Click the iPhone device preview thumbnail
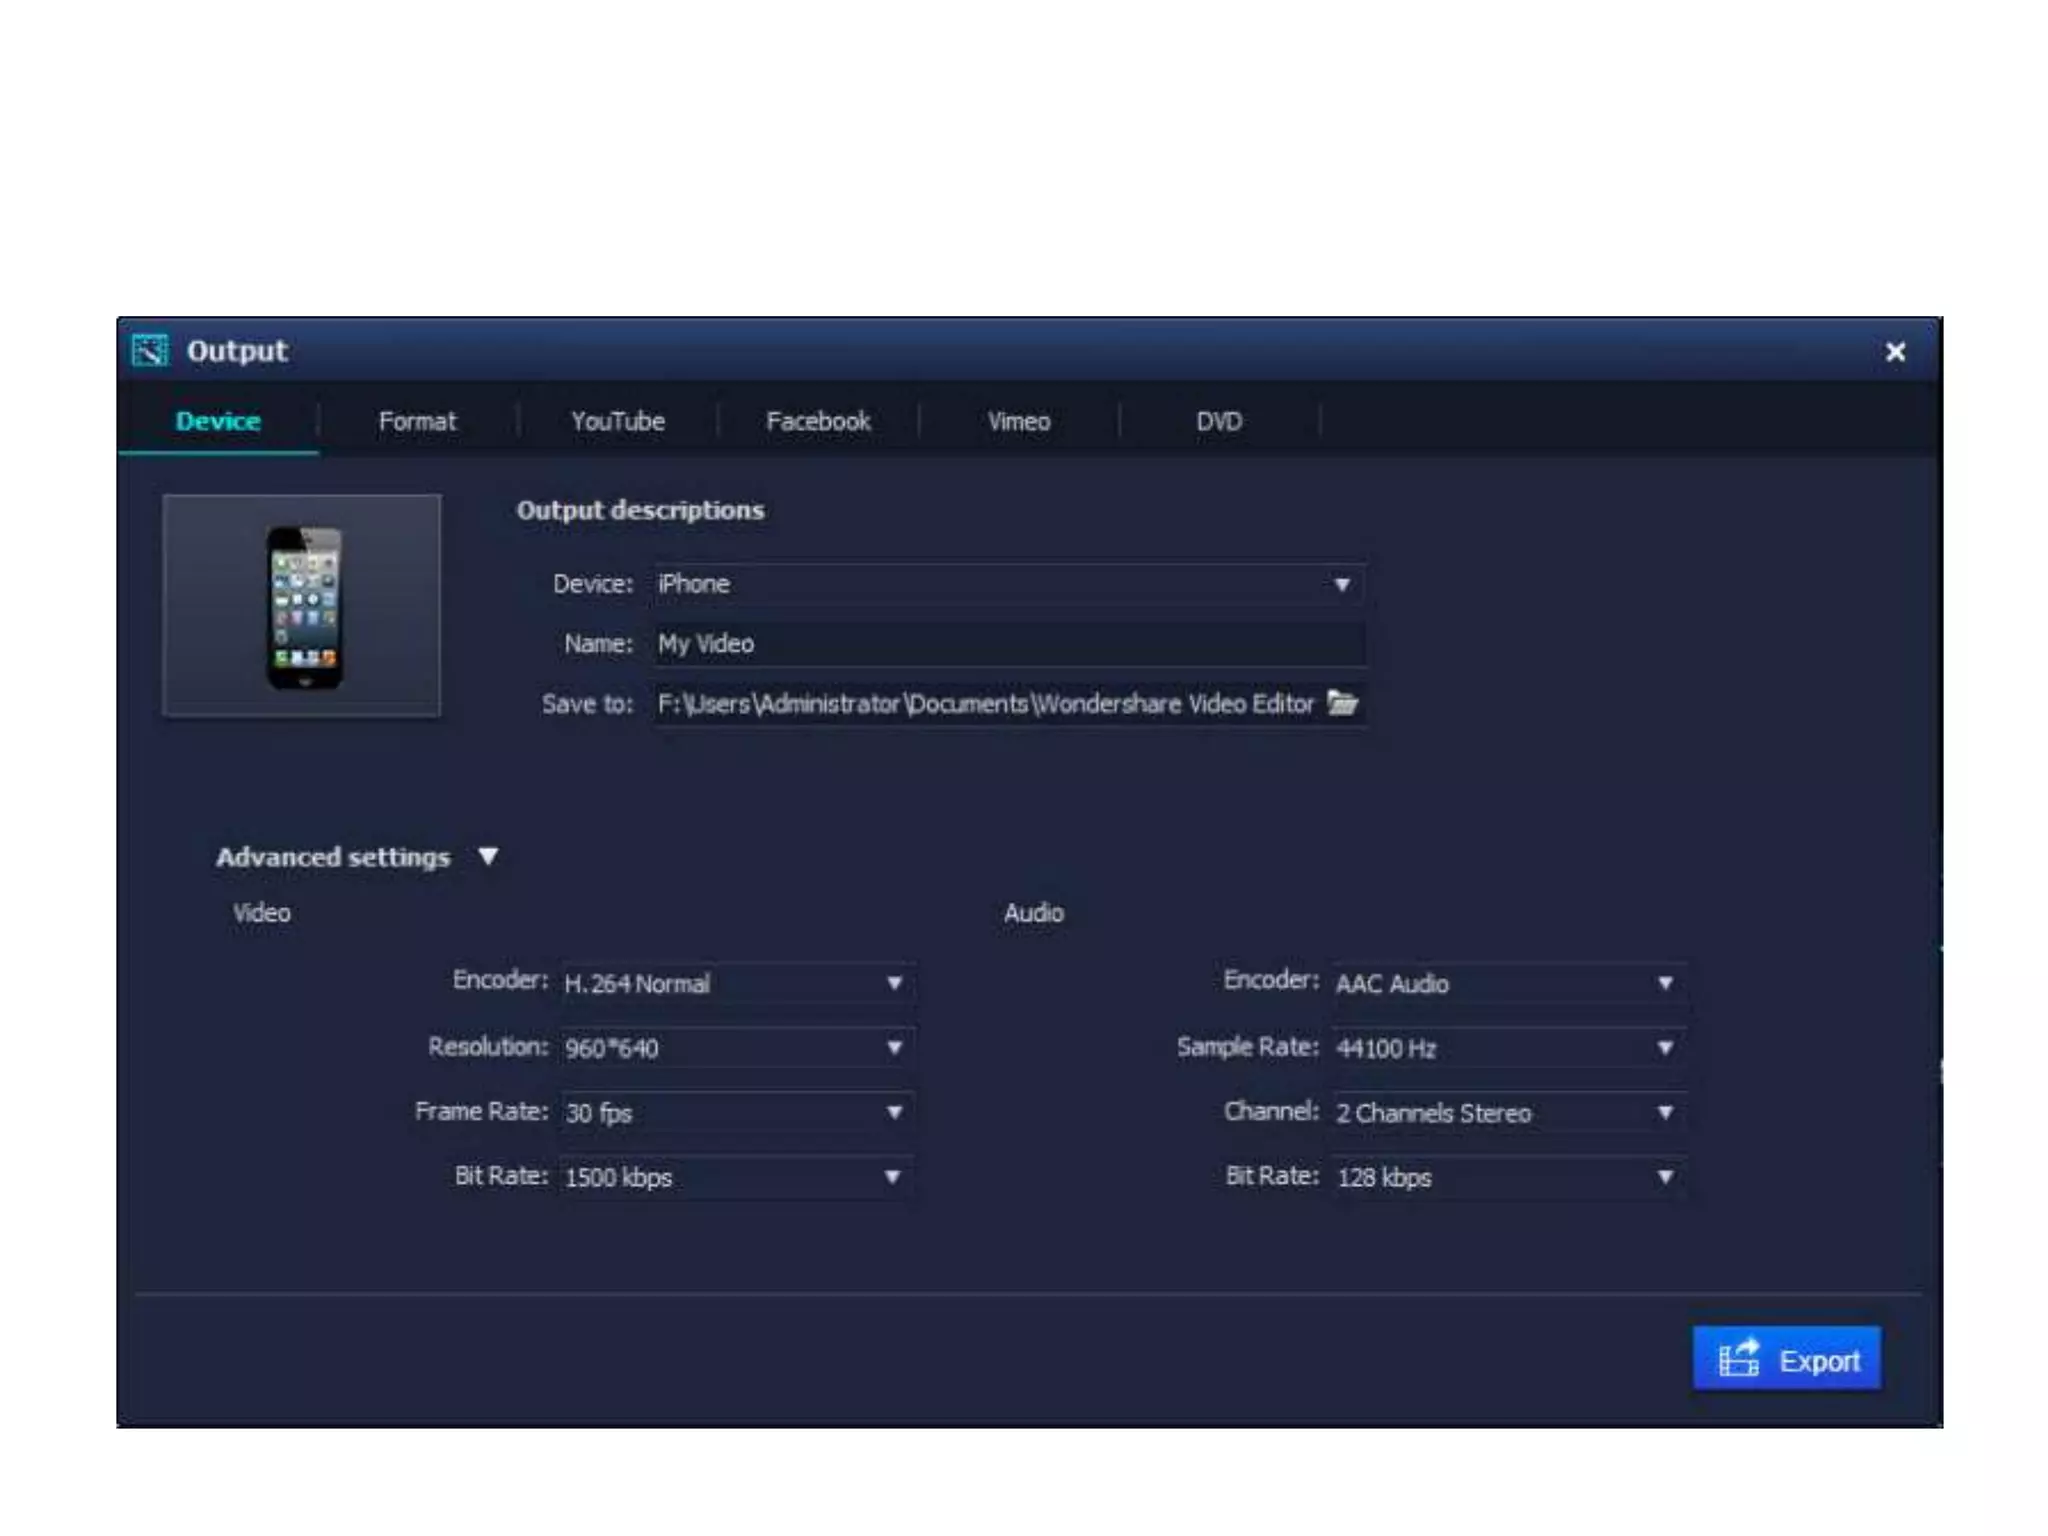The width and height of the screenshot is (2048, 1536). click(x=302, y=606)
